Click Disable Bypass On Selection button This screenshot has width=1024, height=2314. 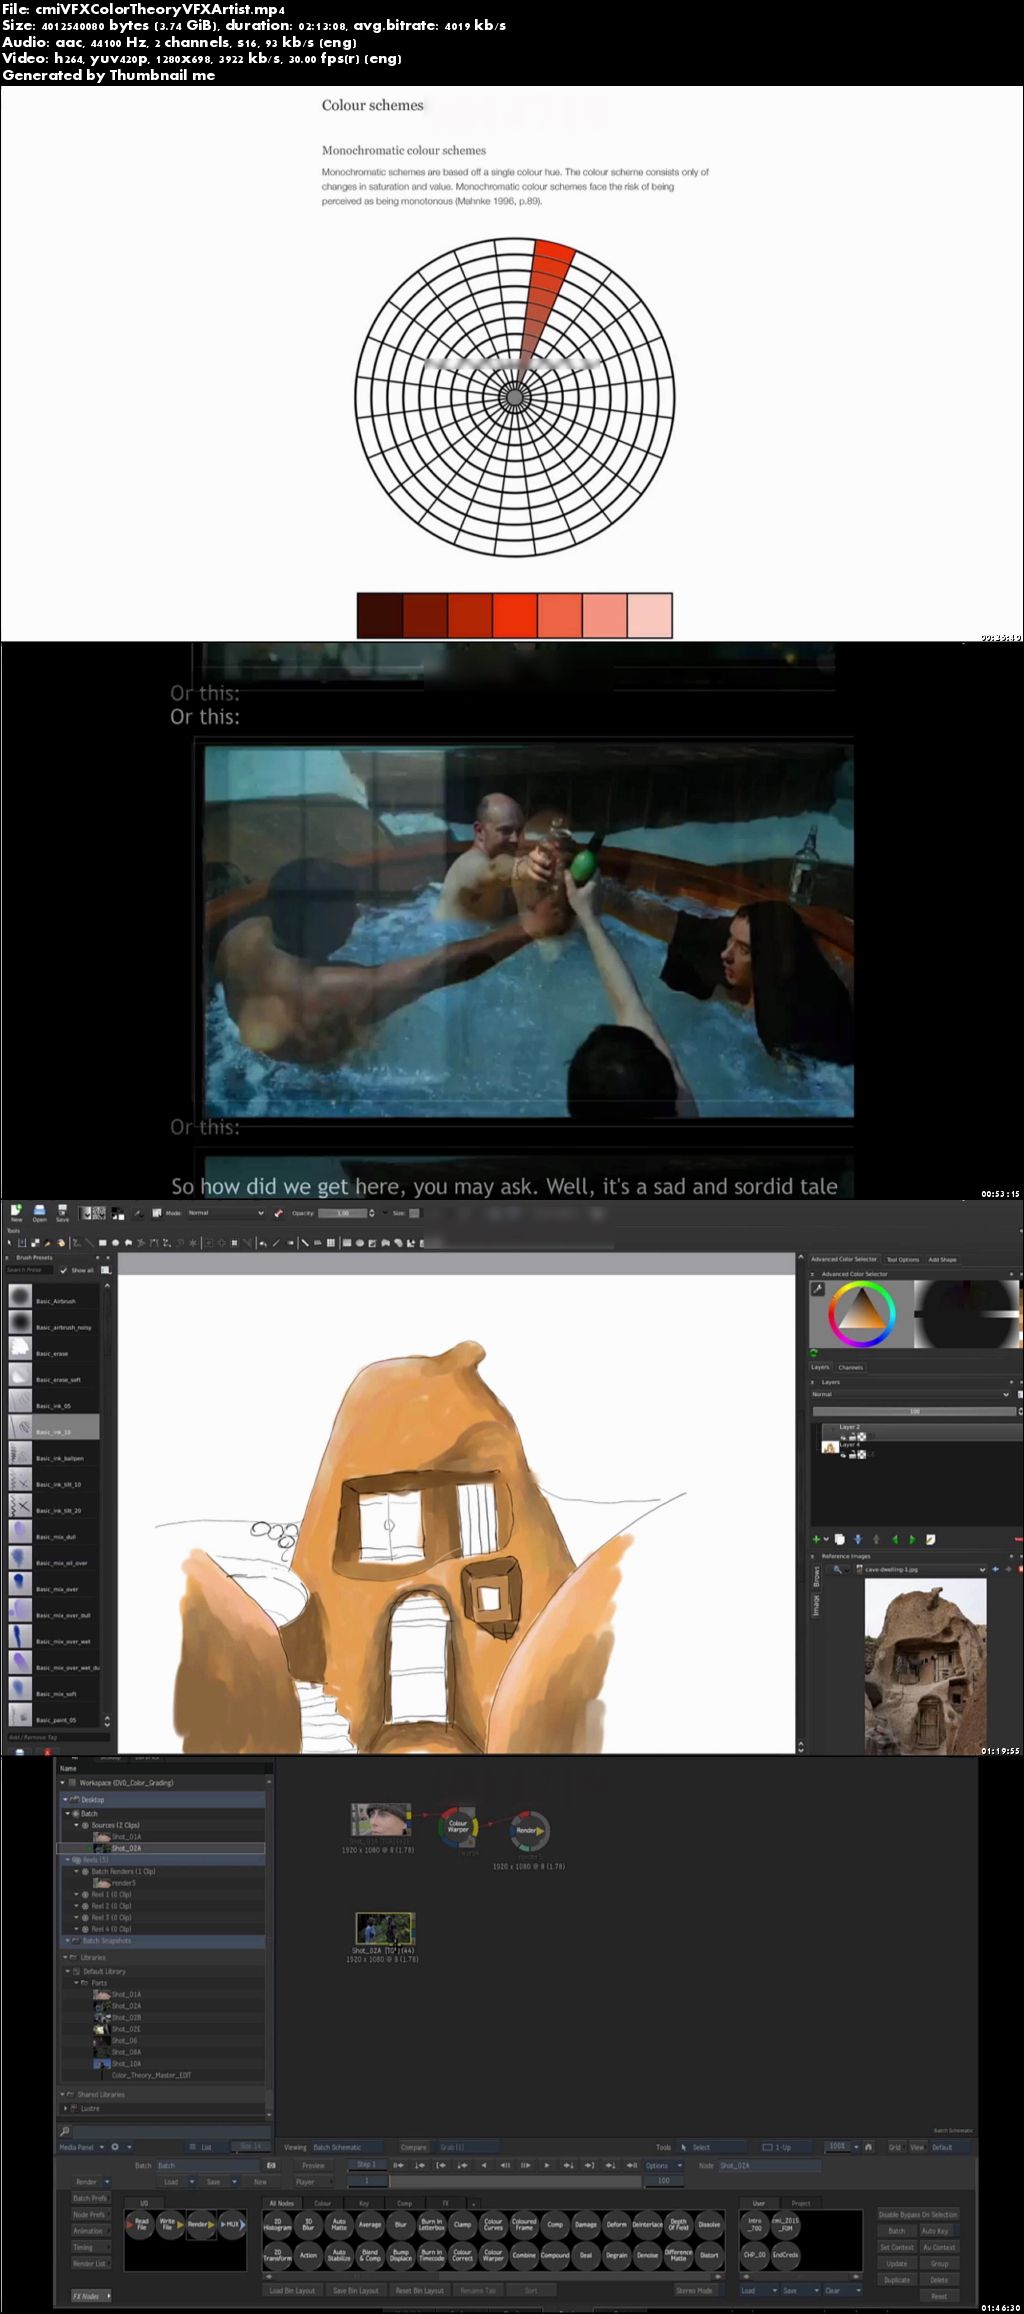click(918, 2214)
